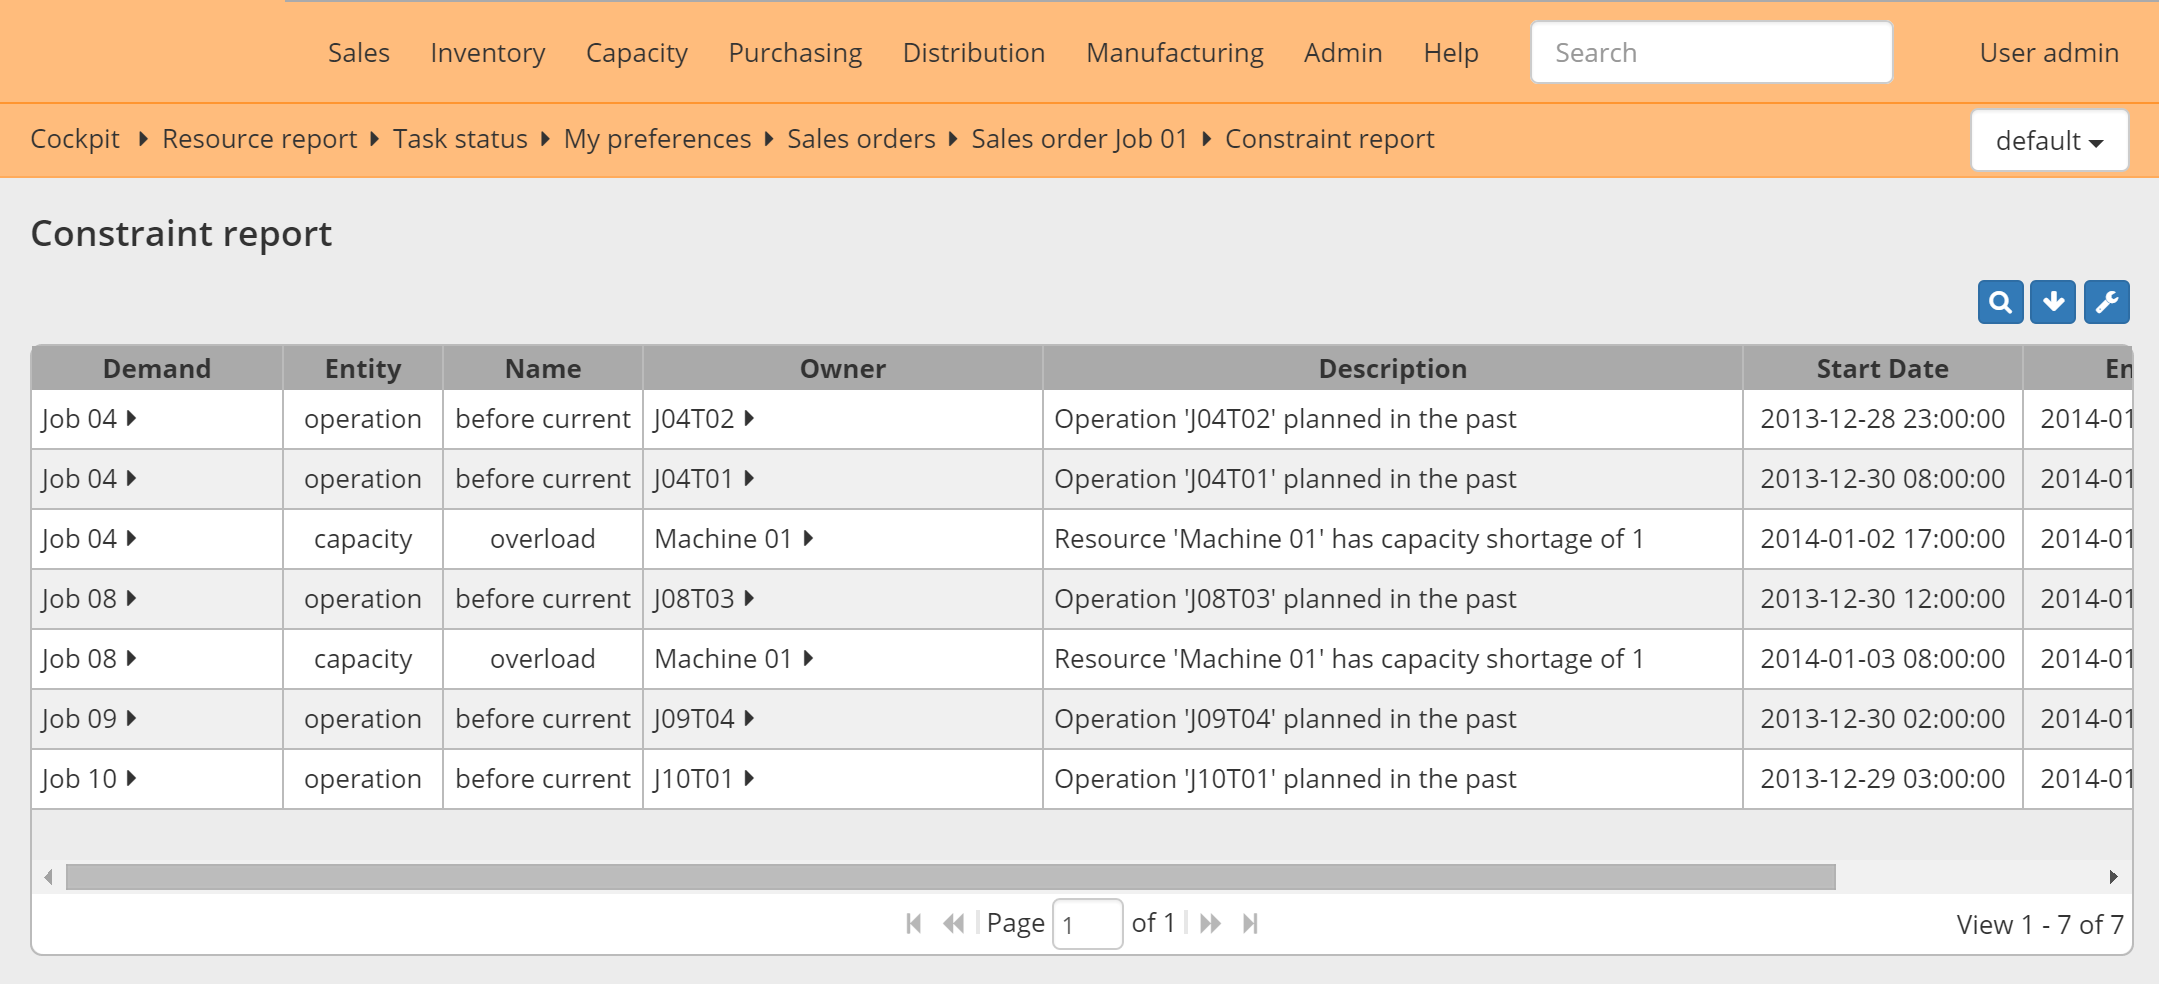Expand details for Job 04
The image size is (2159, 984).
coord(131,419)
